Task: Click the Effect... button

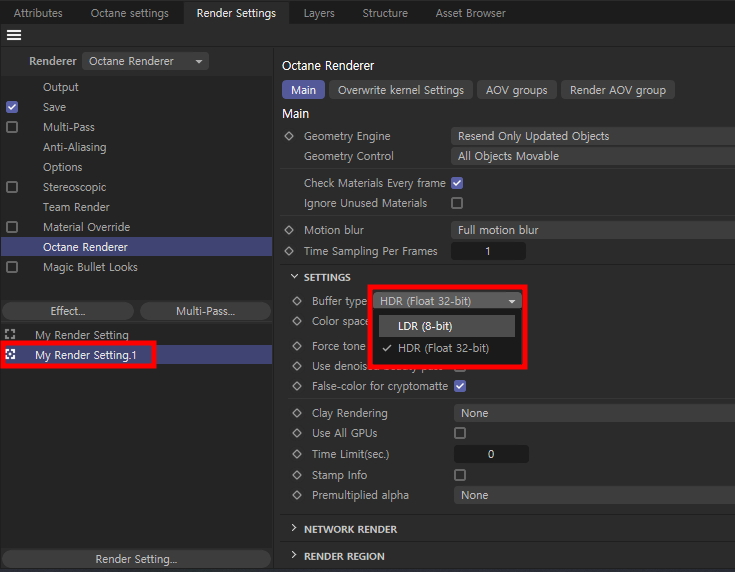Action: coord(68,311)
